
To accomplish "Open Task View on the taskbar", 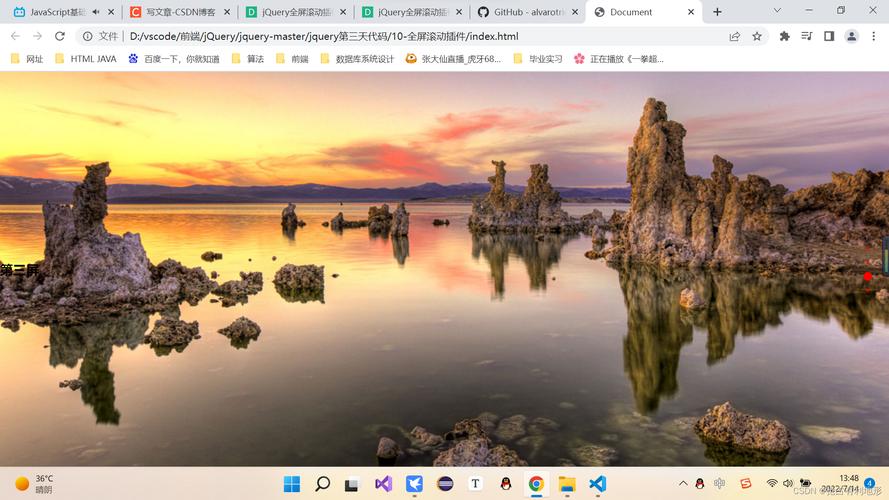I will [x=352, y=485].
